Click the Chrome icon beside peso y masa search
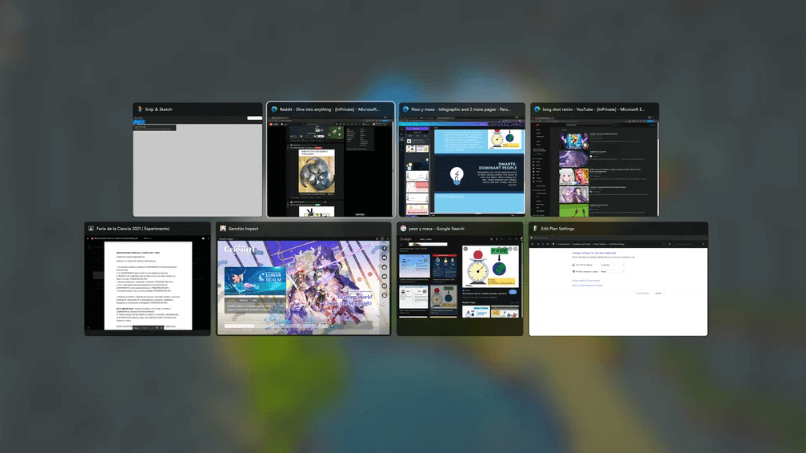806x453 pixels. tap(403, 228)
